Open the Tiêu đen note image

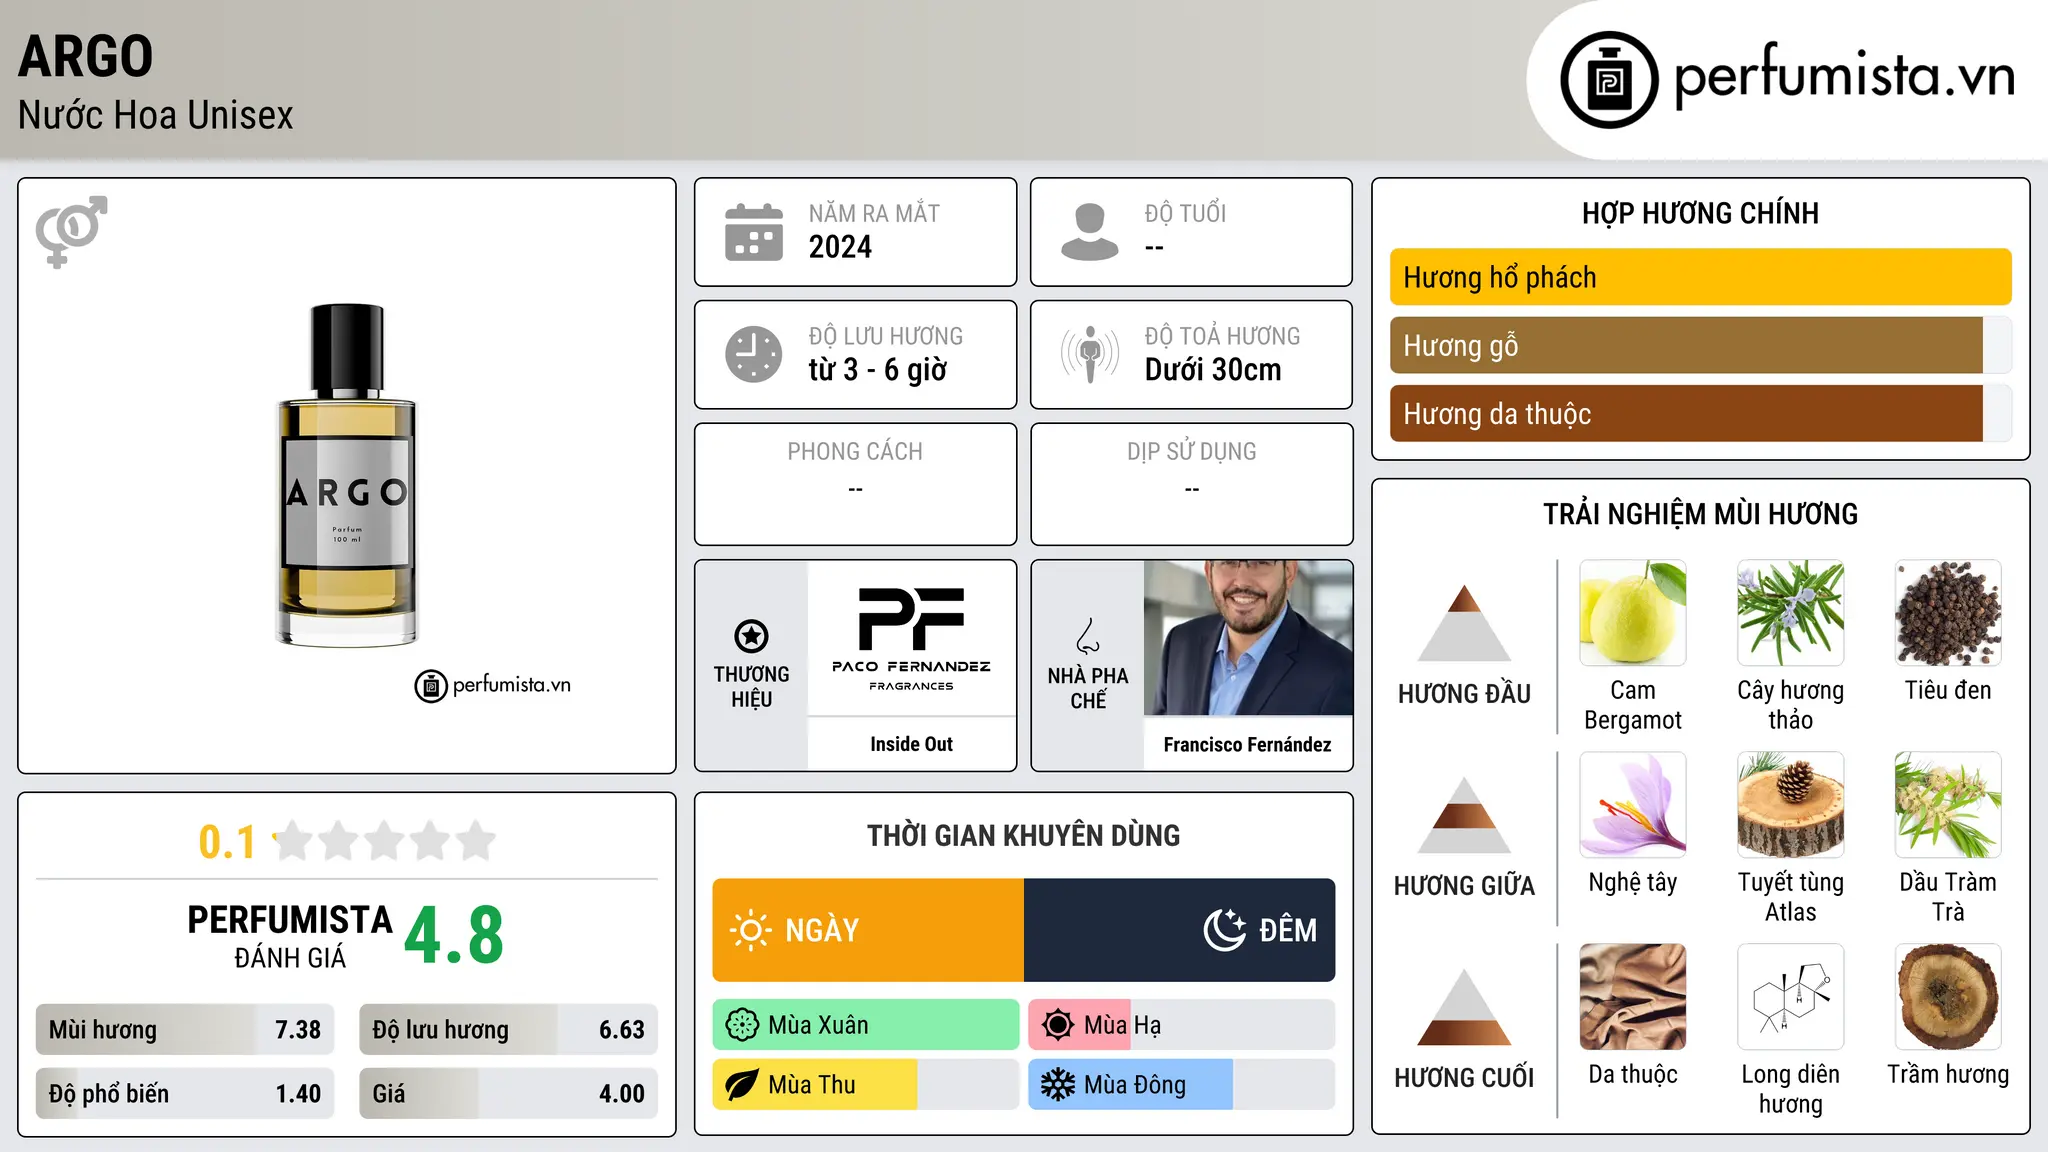coord(1948,613)
